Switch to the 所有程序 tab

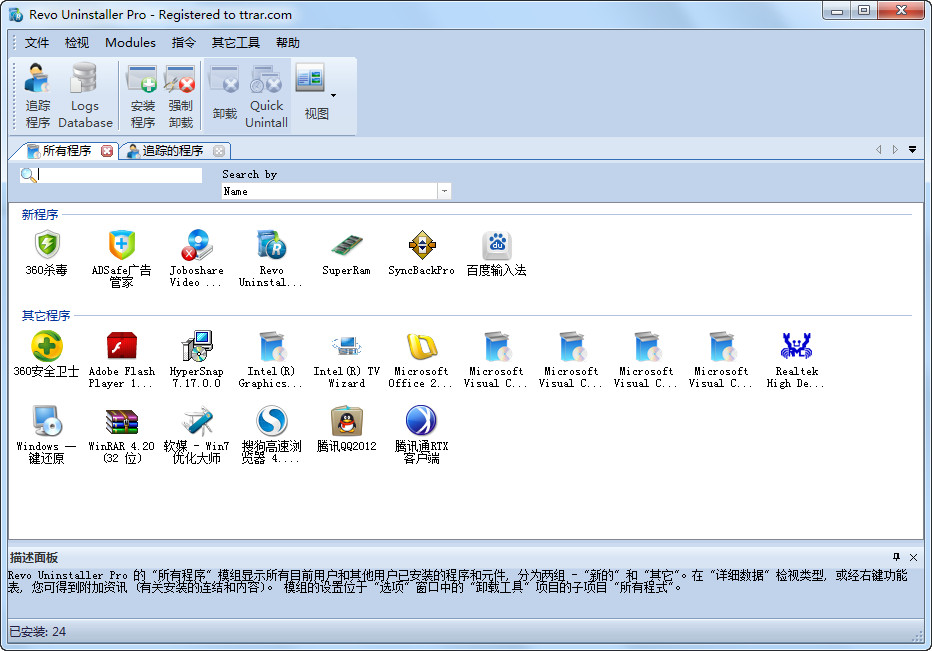point(67,151)
